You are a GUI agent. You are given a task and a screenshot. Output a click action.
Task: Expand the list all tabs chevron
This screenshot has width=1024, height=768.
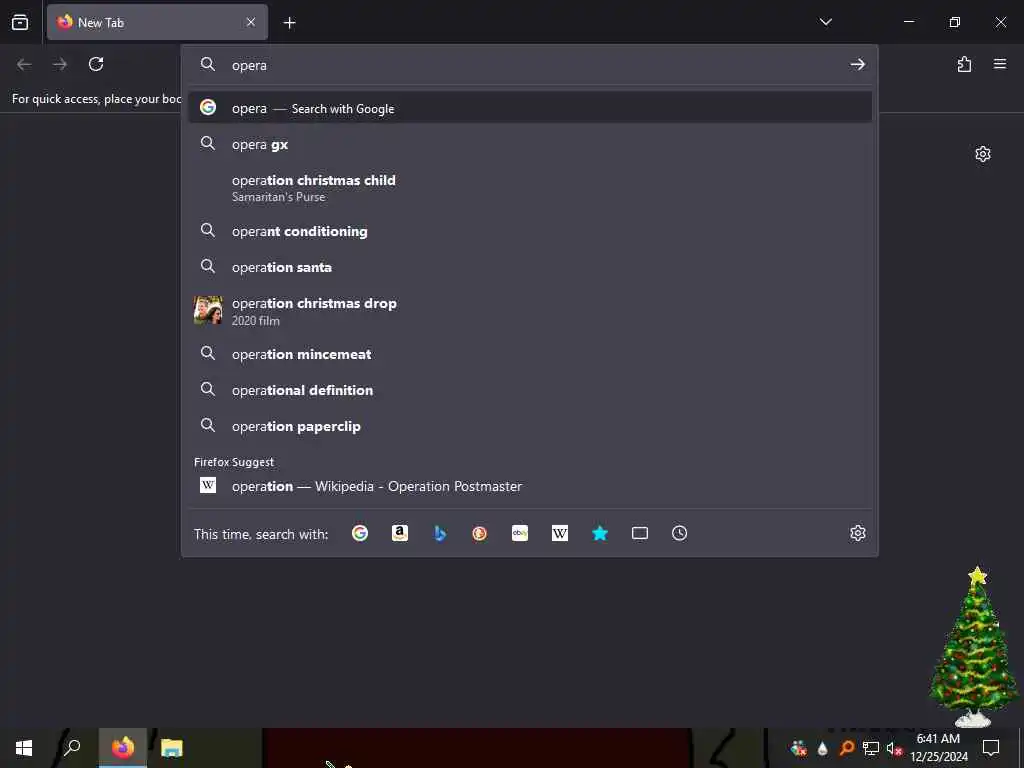825,22
